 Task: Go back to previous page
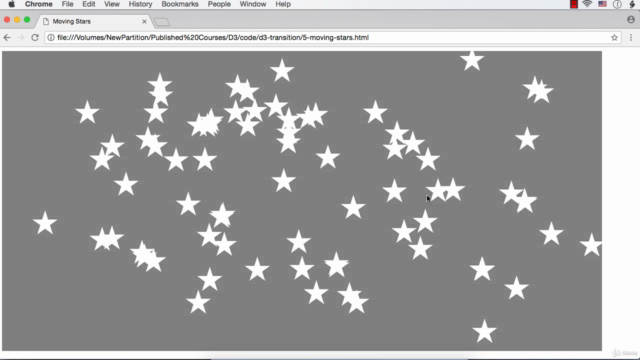[x=7, y=38]
